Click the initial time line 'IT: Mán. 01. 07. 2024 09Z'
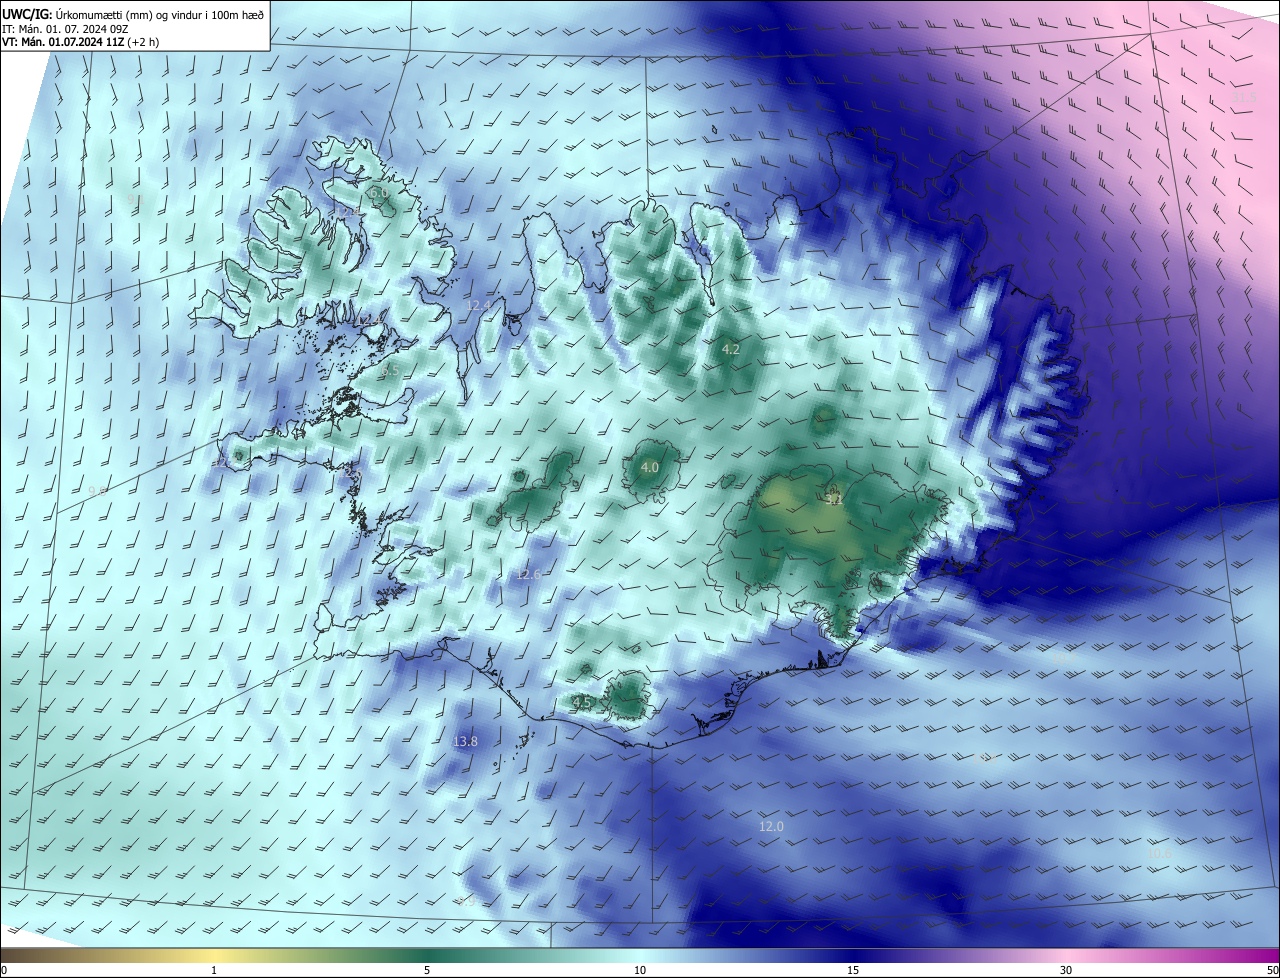Viewport: 1280px width, 978px height. 64,28
